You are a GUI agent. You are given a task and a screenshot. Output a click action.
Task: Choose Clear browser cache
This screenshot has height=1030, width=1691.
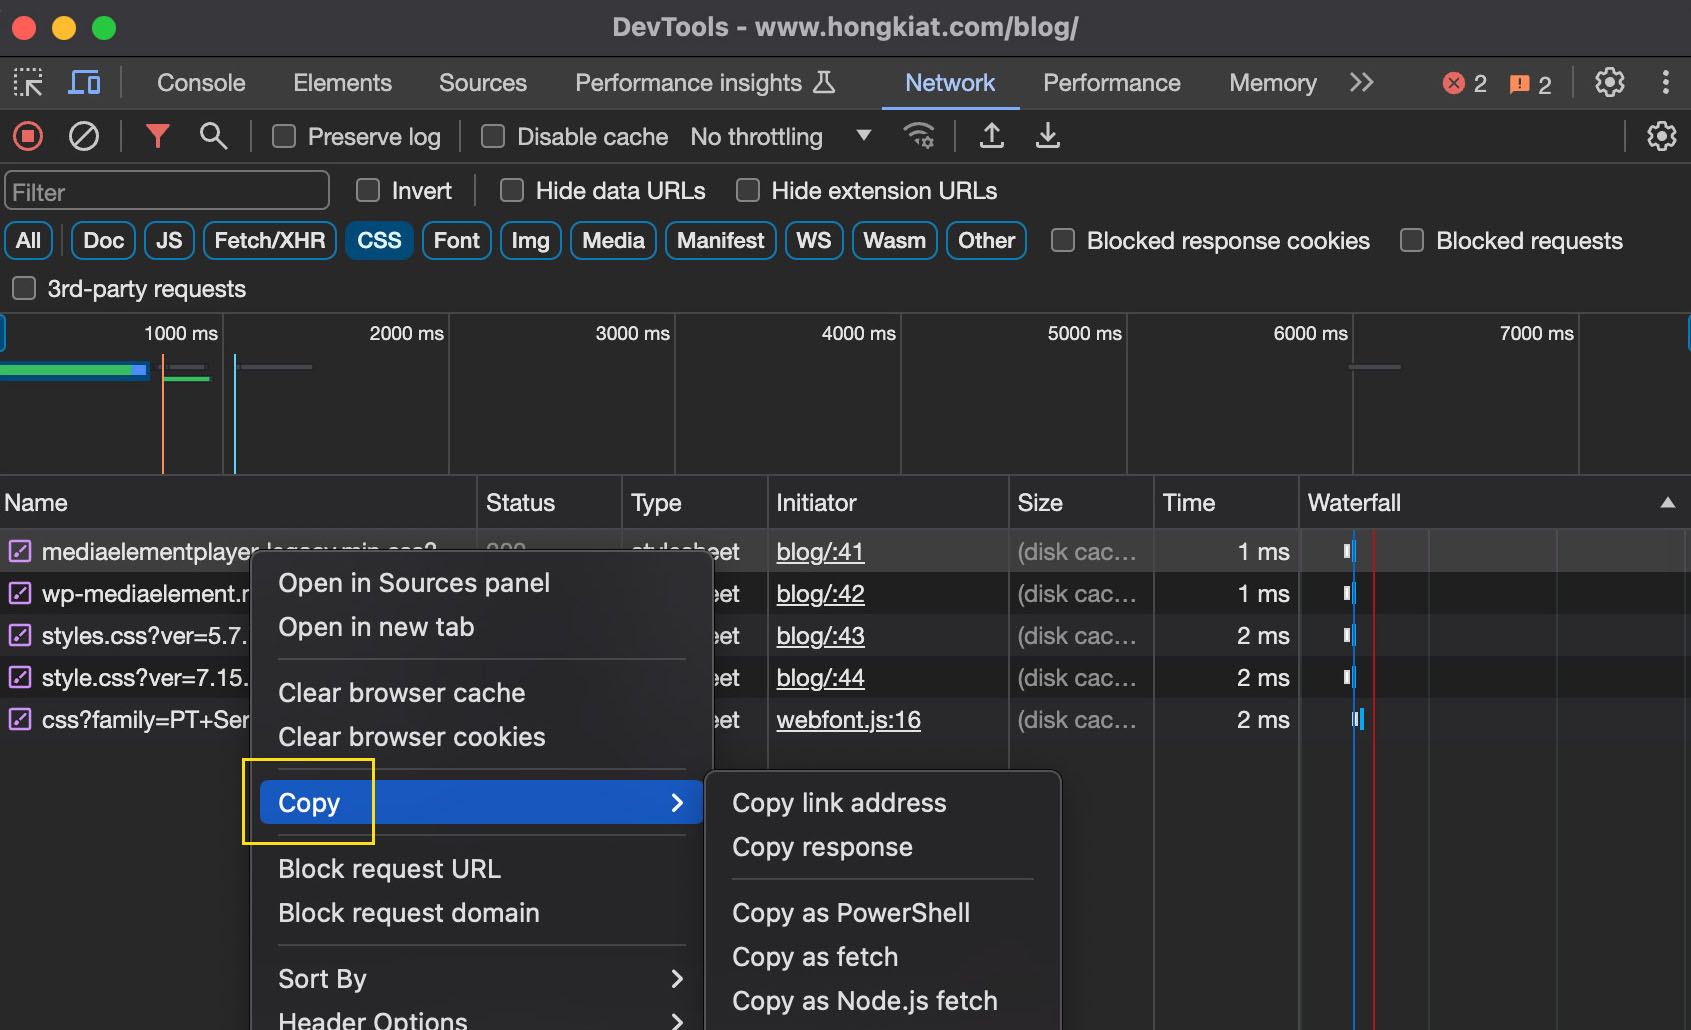(402, 693)
